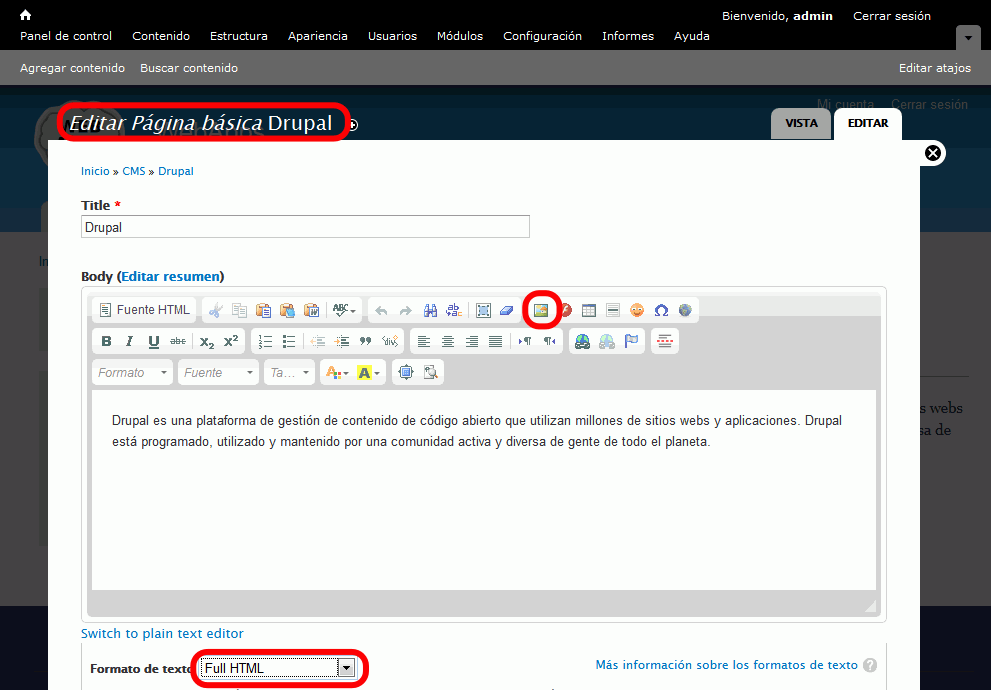Switch to the VISTA tab
Image resolution: width=991 pixels, height=690 pixels.
pos(801,123)
